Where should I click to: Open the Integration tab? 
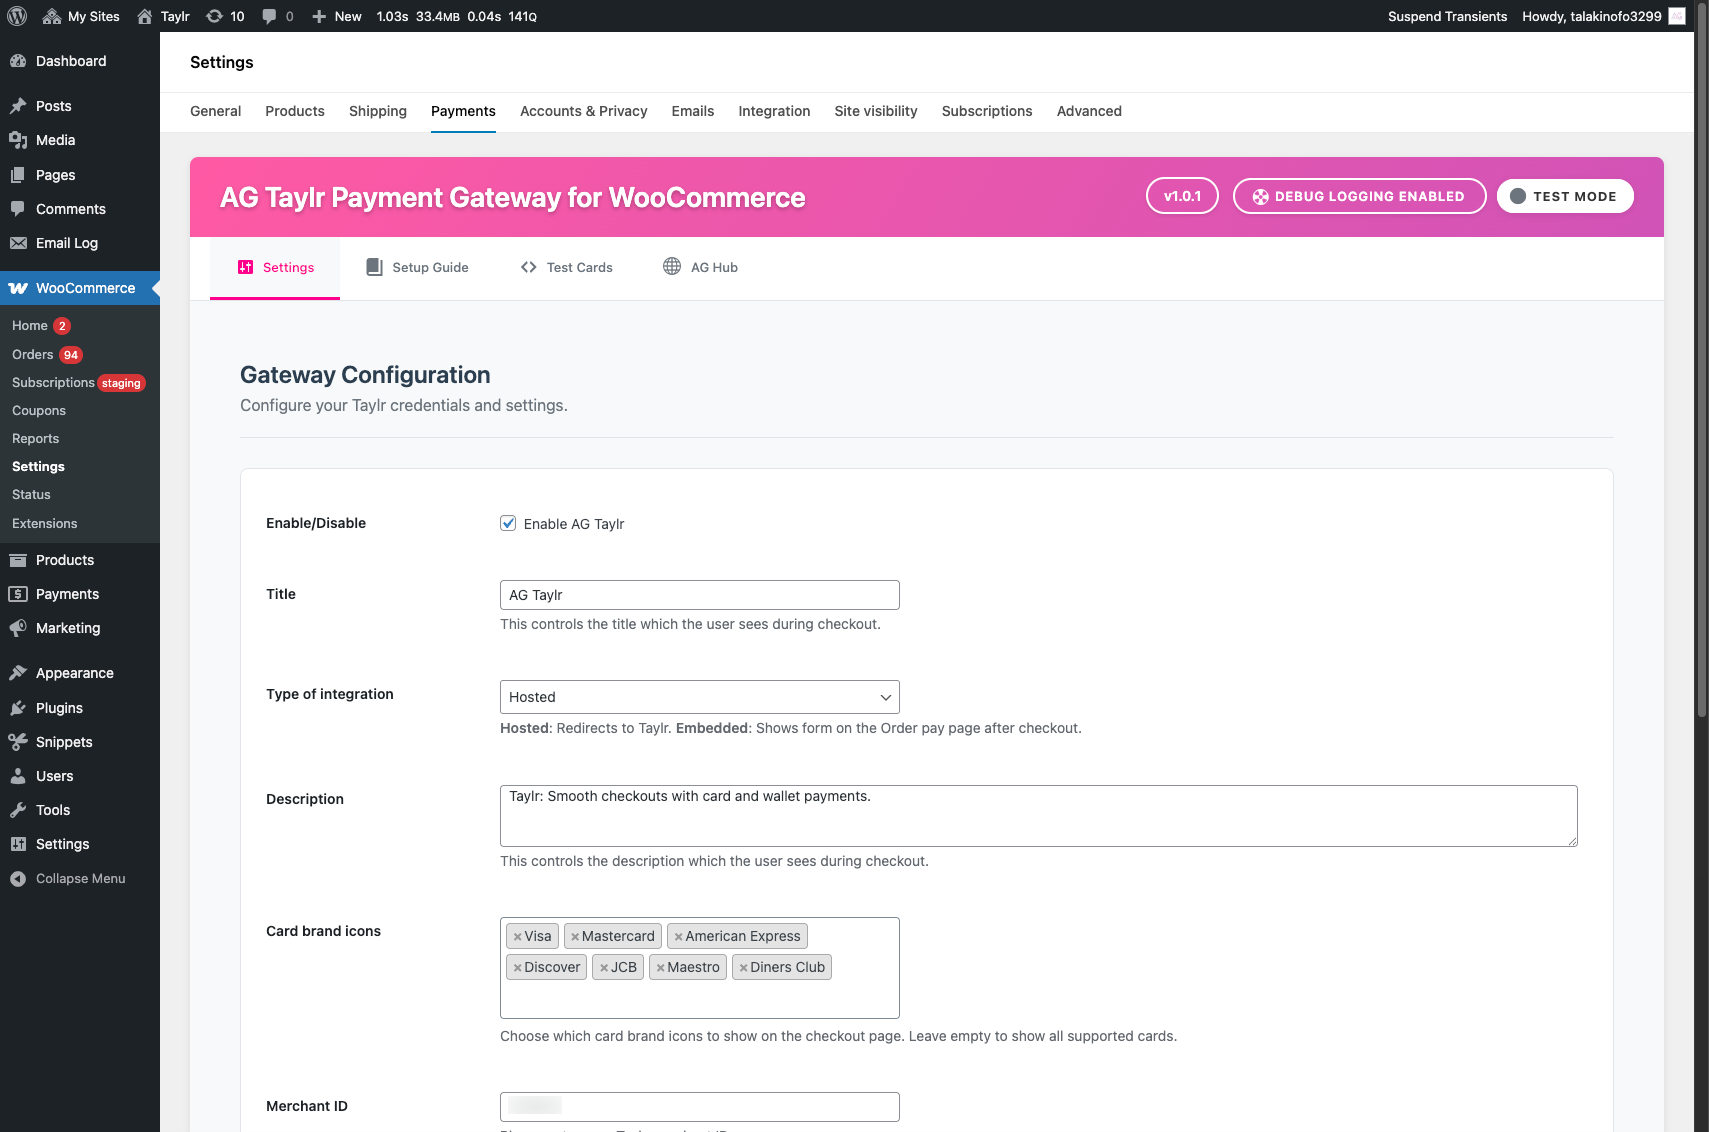tap(774, 111)
